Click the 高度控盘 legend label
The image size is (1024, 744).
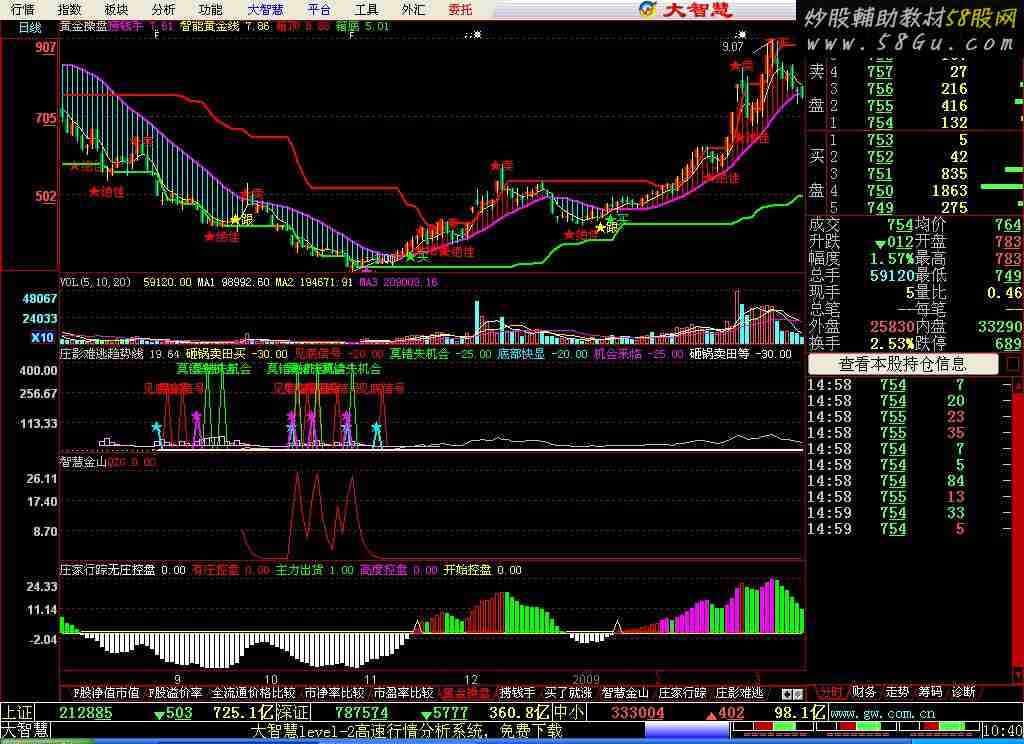(383, 570)
